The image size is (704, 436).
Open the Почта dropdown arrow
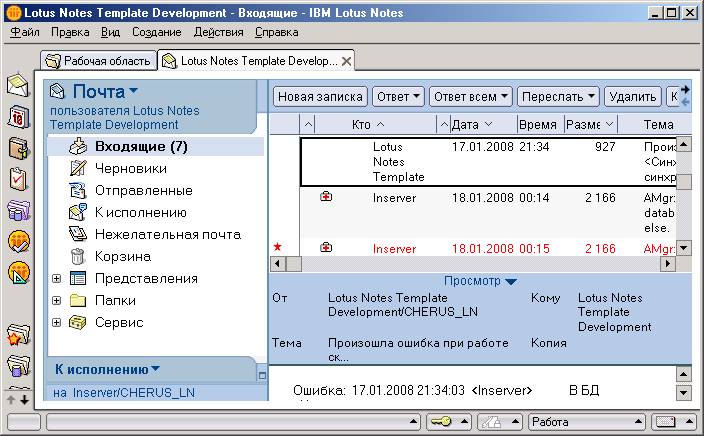[134, 91]
